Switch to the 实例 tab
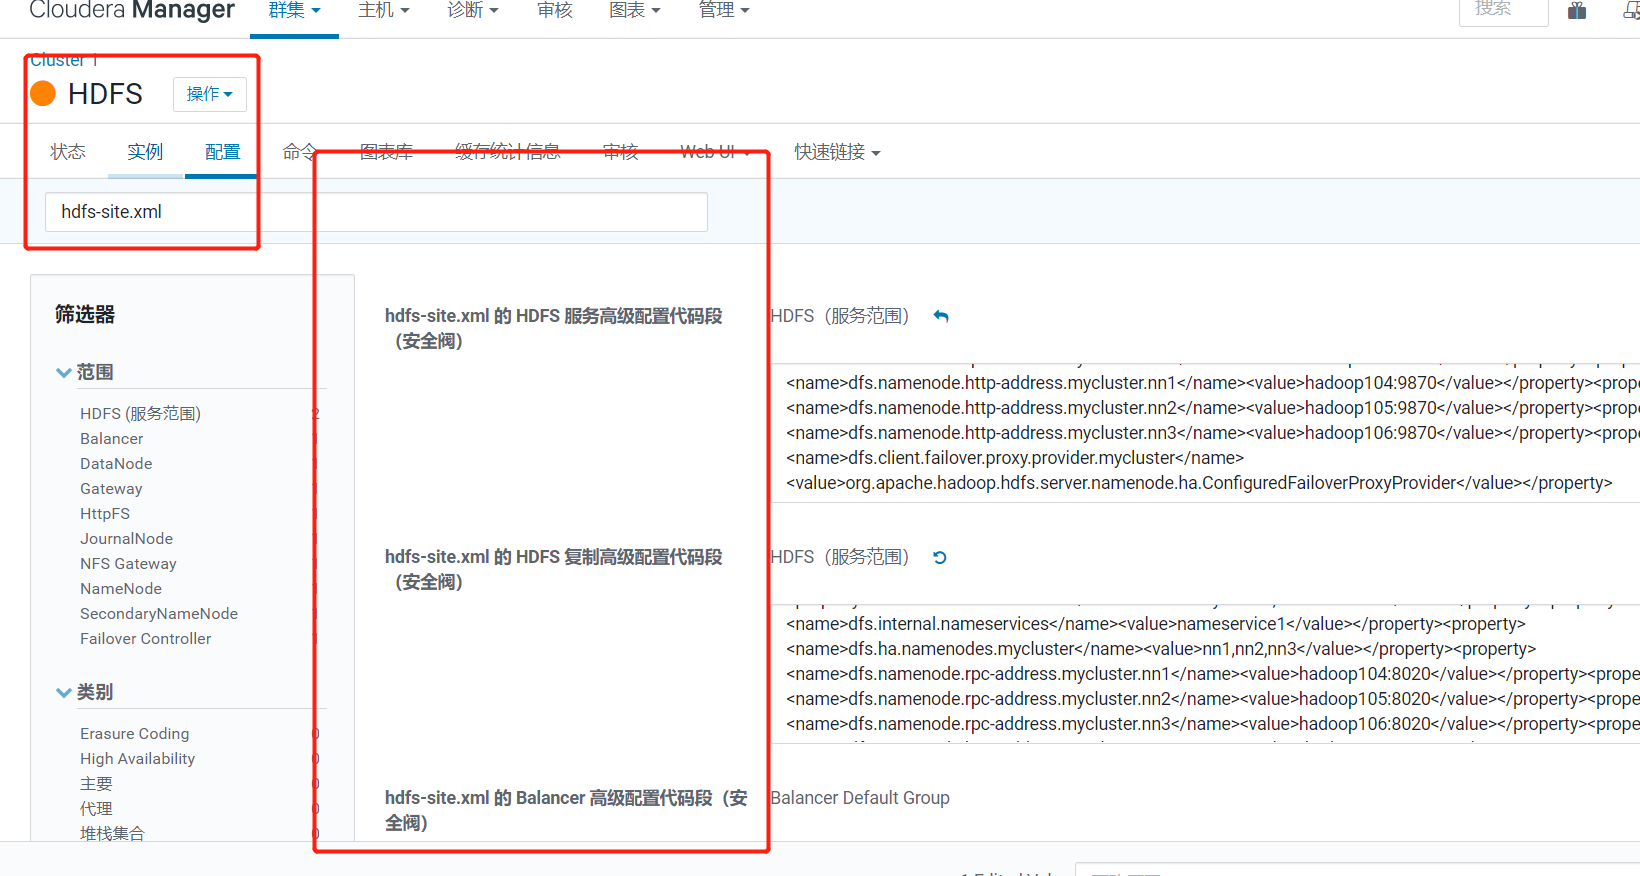The height and width of the screenshot is (876, 1640). [145, 152]
